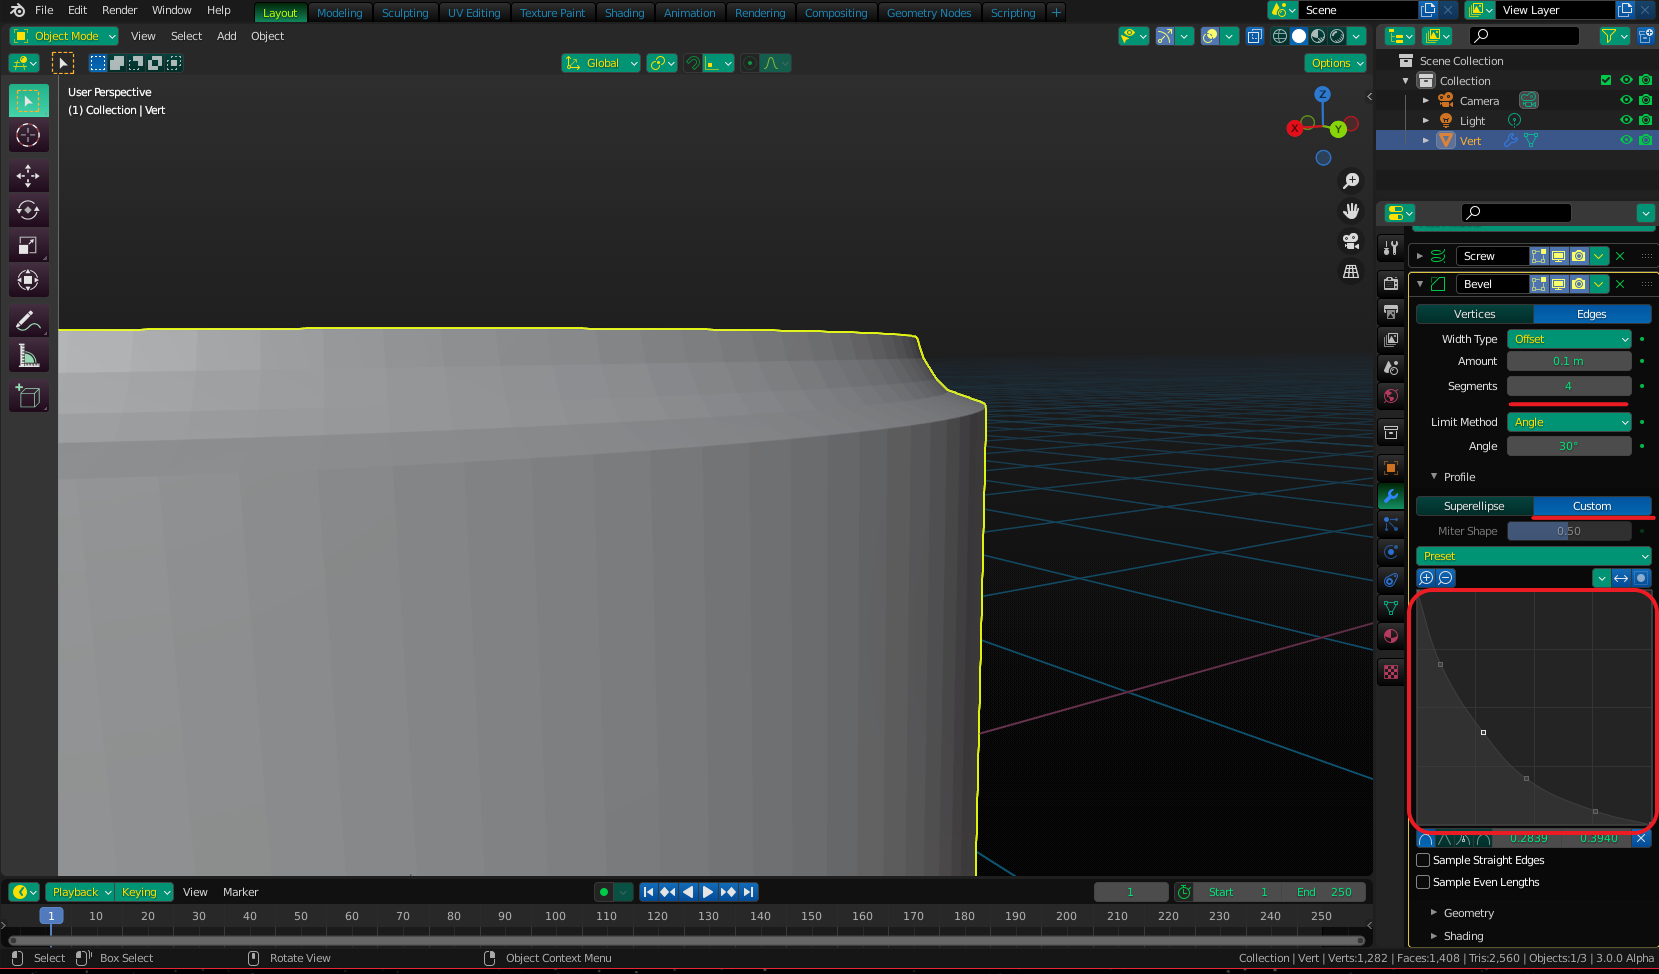Open the Object properties tab
This screenshot has height=974, width=1659.
pyautogui.click(x=1391, y=468)
